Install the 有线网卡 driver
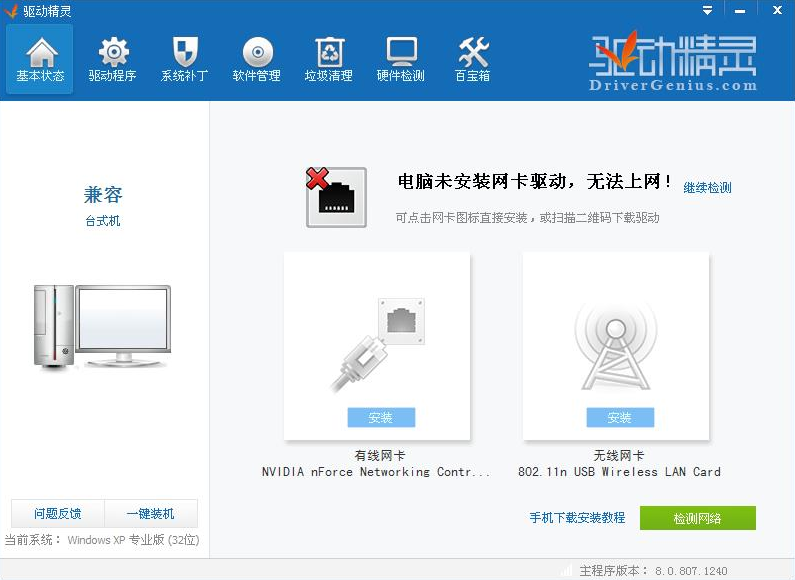The width and height of the screenshot is (795, 580). [x=381, y=418]
